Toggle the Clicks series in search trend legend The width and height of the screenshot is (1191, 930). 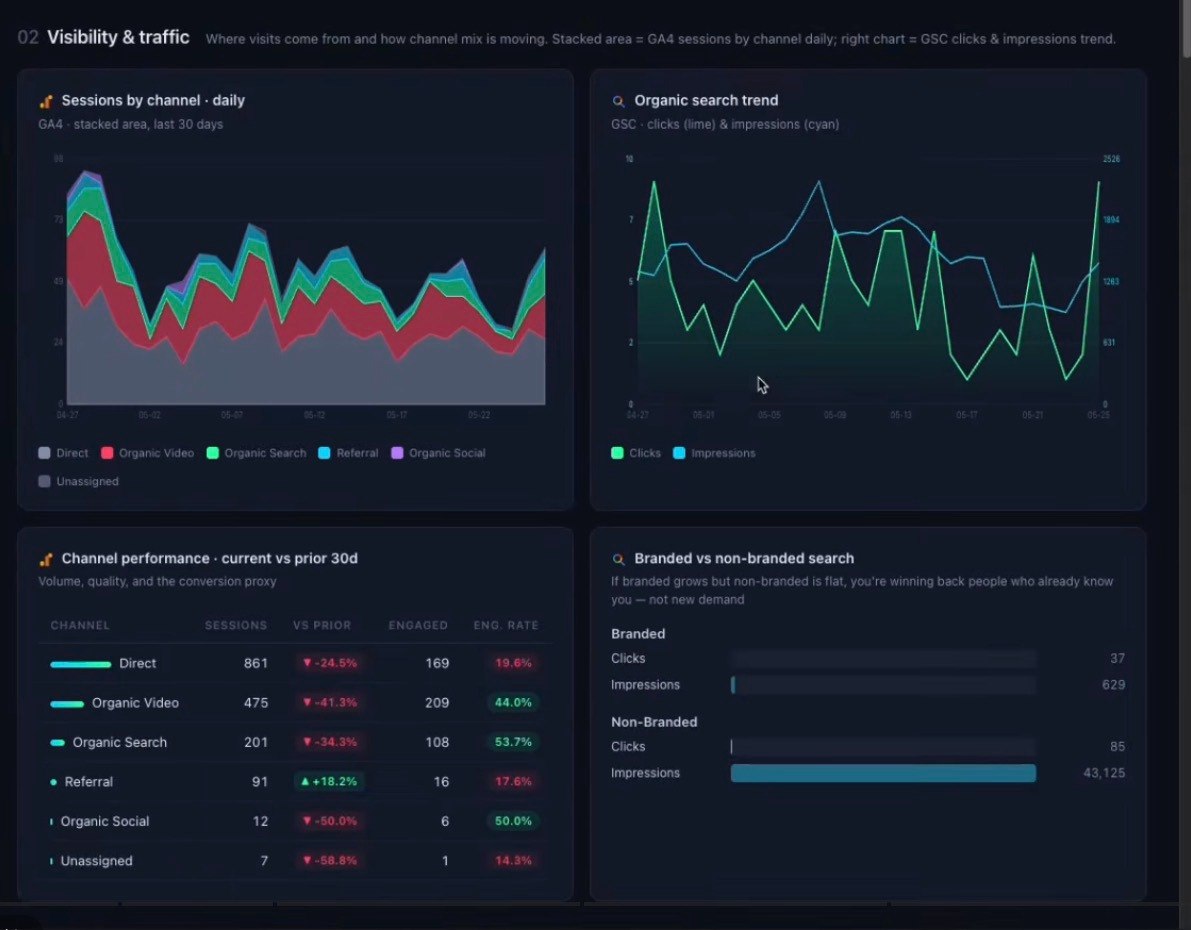tap(636, 453)
